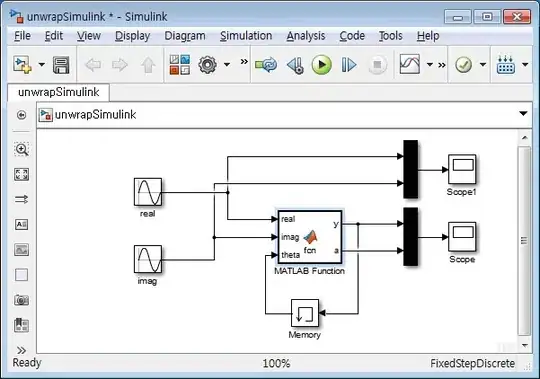This screenshot has height=379, width=540.
Task: Open the Simulation menu
Action: pyautogui.click(x=246, y=36)
